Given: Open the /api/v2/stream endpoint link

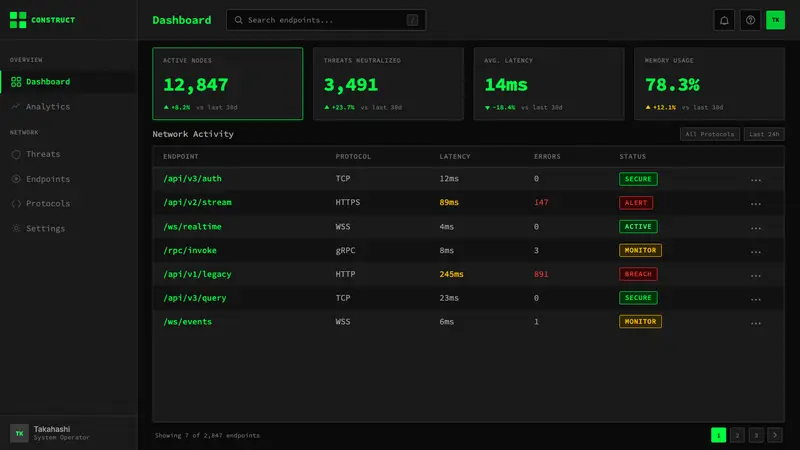Looking at the screenshot, I should click(197, 203).
